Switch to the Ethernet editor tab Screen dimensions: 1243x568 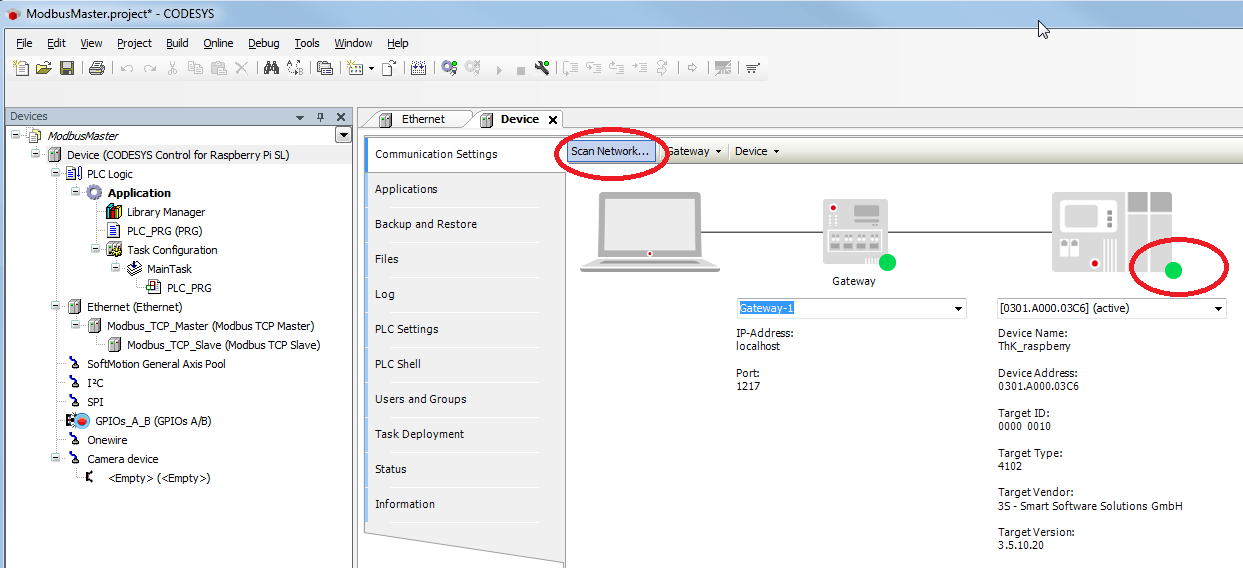(x=422, y=119)
